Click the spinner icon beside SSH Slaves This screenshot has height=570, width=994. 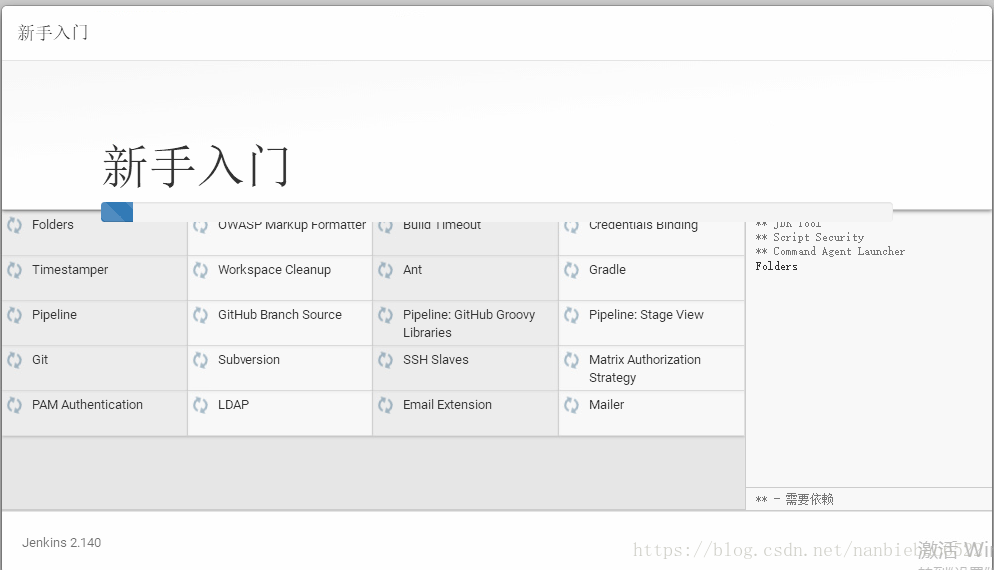[x=385, y=360]
